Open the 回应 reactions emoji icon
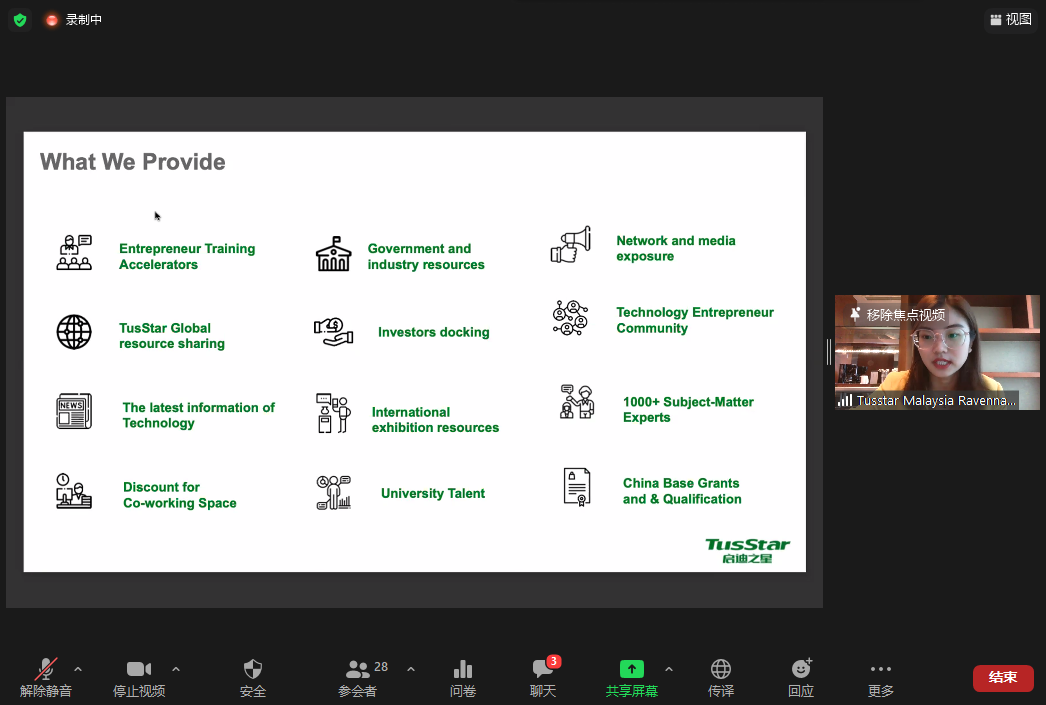Viewport: 1046px width, 705px height. [801, 678]
